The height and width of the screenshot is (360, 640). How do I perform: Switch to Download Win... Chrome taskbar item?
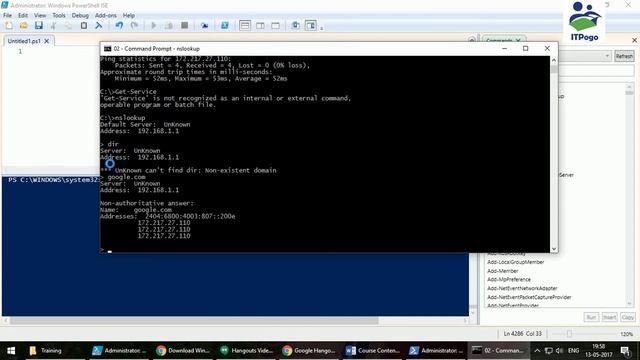pyautogui.click(x=183, y=350)
